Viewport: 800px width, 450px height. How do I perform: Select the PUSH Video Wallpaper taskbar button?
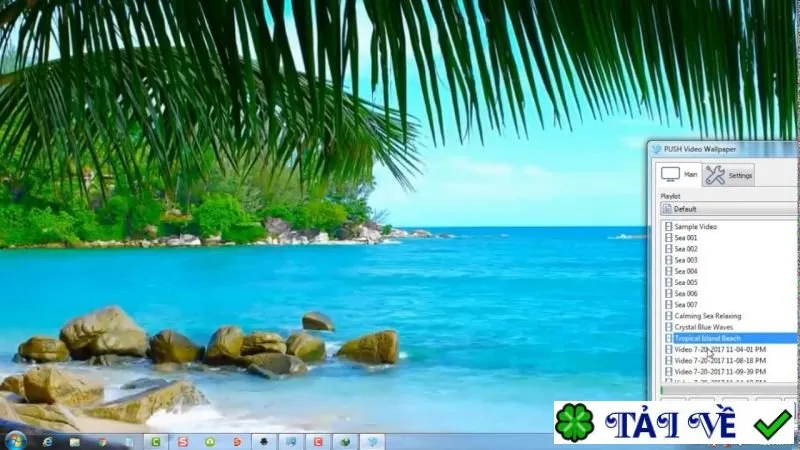pyautogui.click(x=372, y=442)
